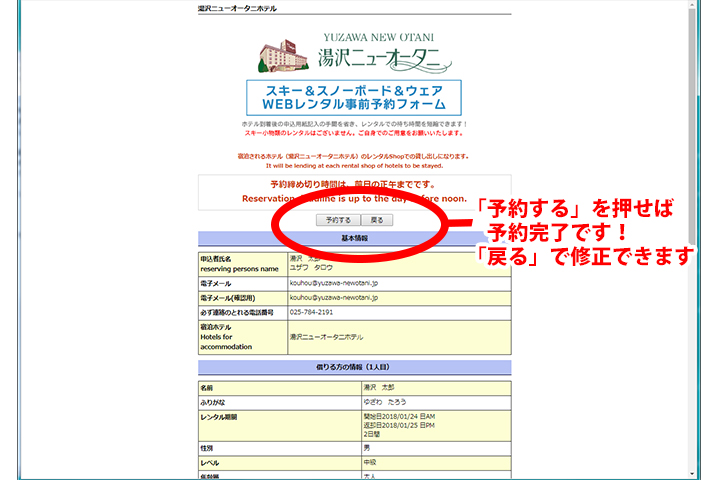Image resolution: width=720 pixels, height=480 pixels.
Task: Click the Yuzawa New Otani hotel logo
Action: coord(354,54)
